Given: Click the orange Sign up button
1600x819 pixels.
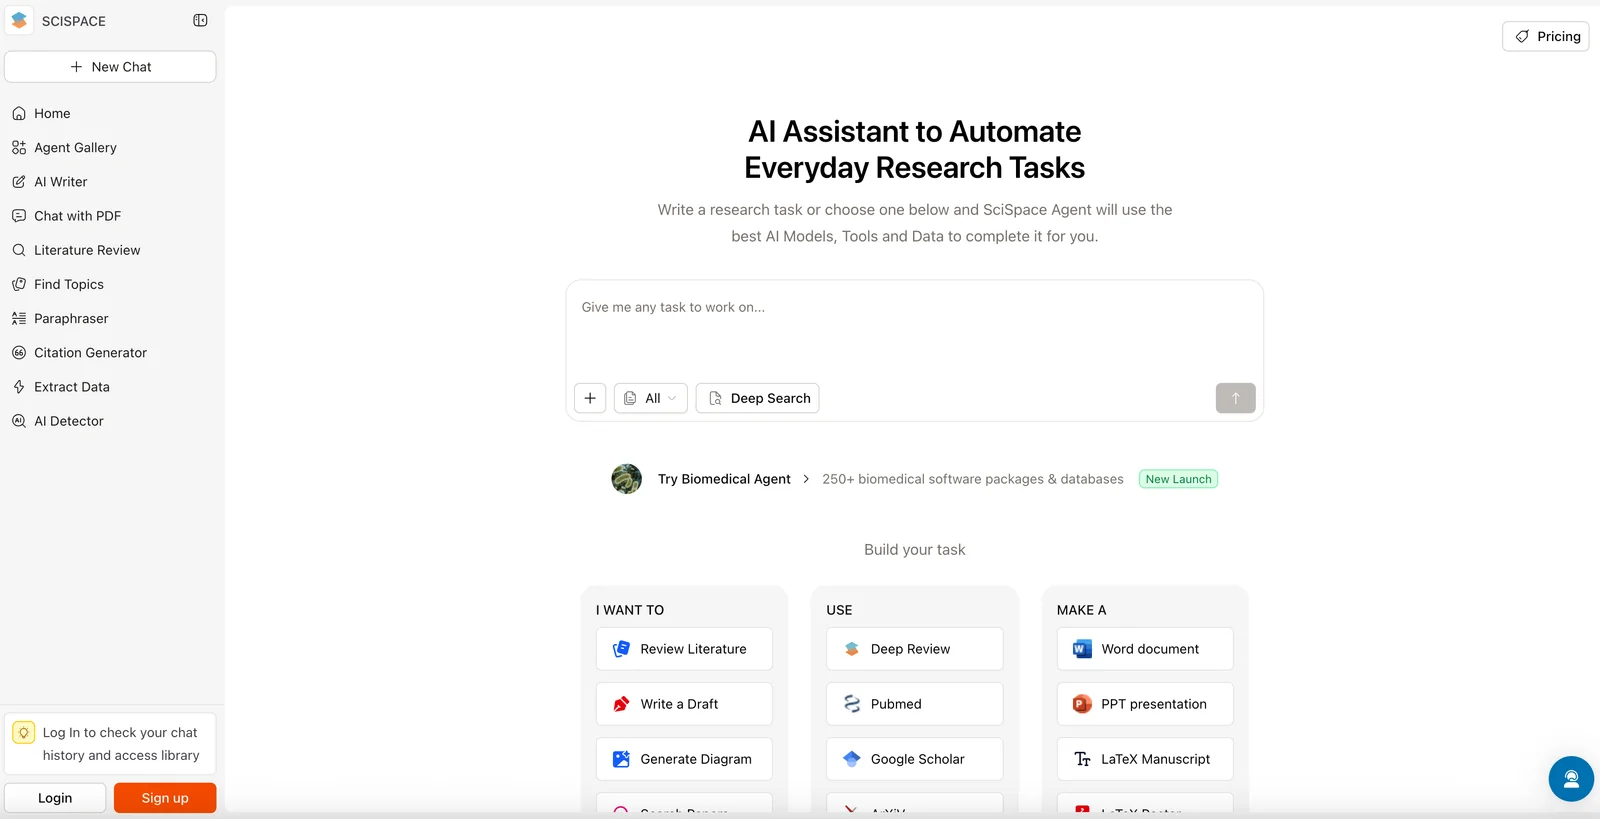Looking at the screenshot, I should 165,798.
